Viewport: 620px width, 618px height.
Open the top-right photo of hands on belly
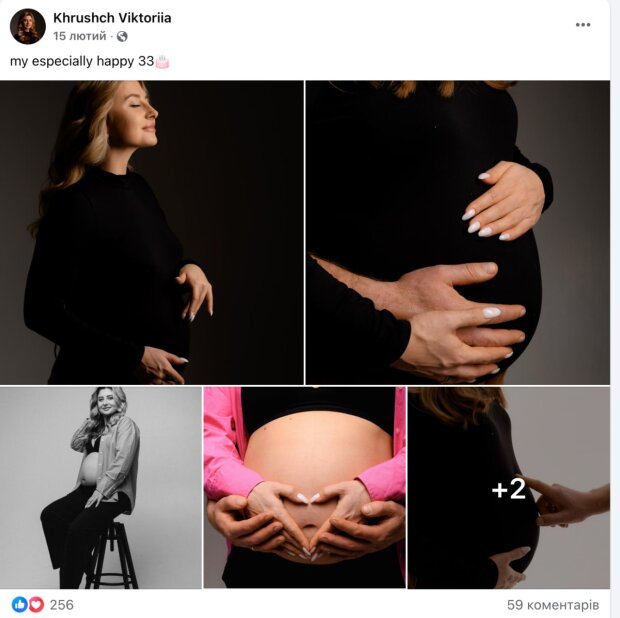pyautogui.click(x=458, y=232)
